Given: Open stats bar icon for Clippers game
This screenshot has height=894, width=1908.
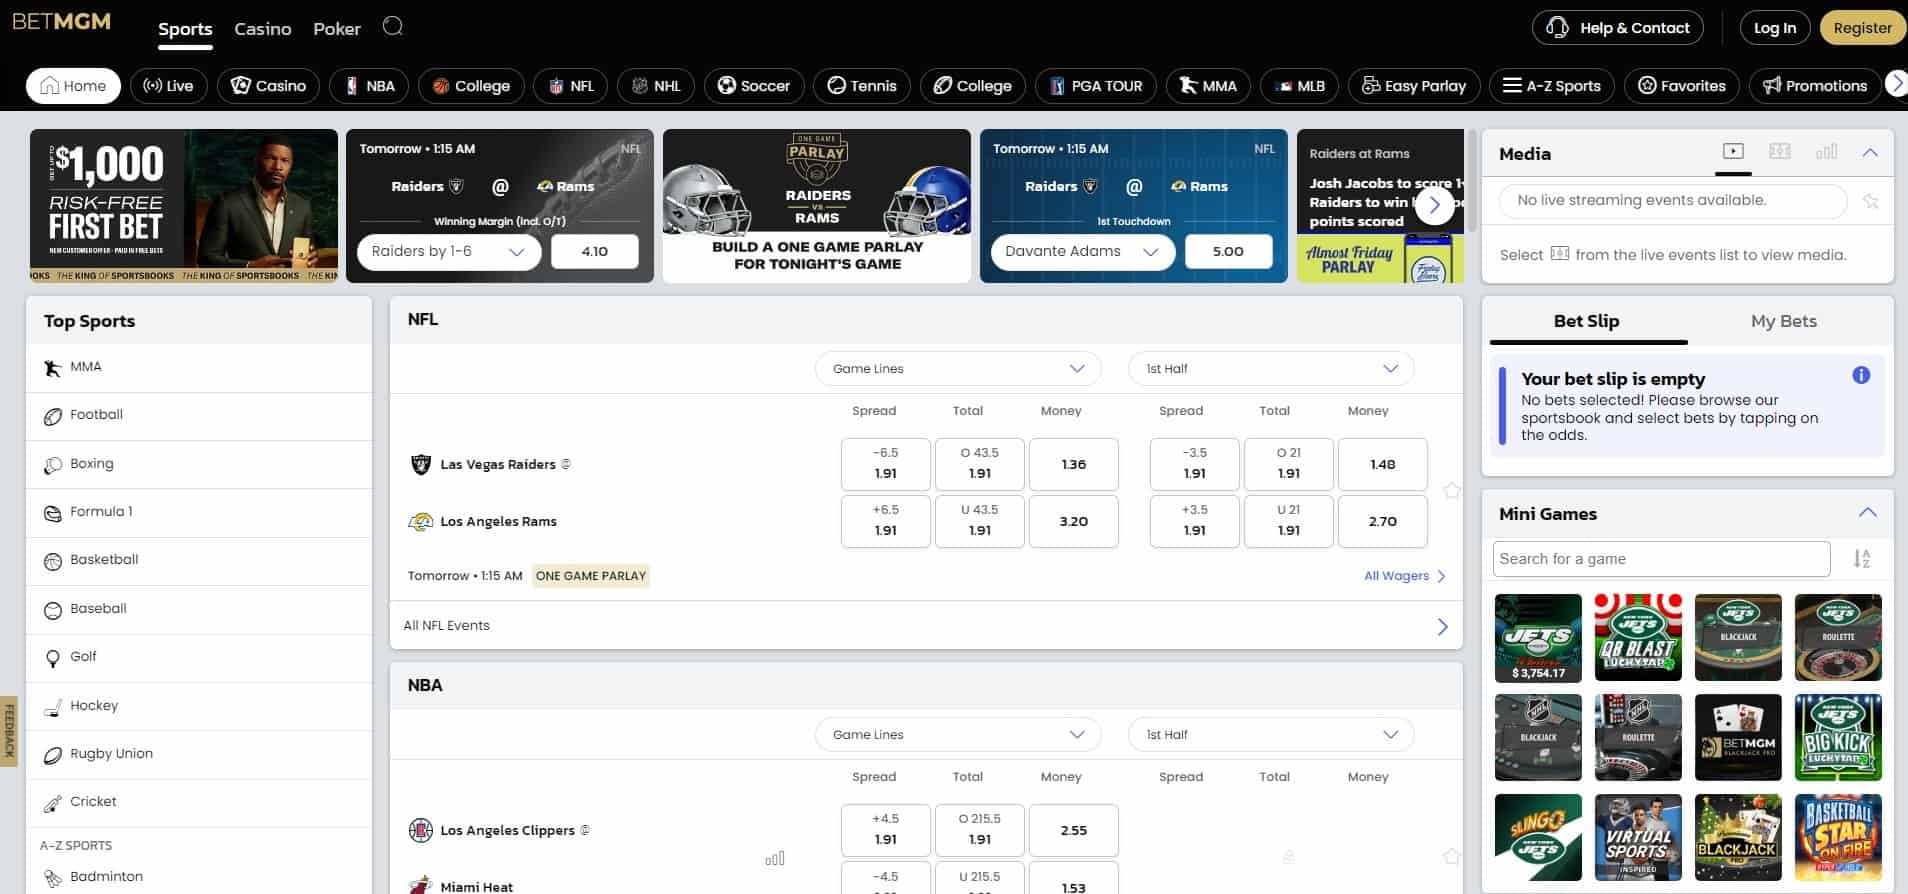Looking at the screenshot, I should click(x=774, y=858).
